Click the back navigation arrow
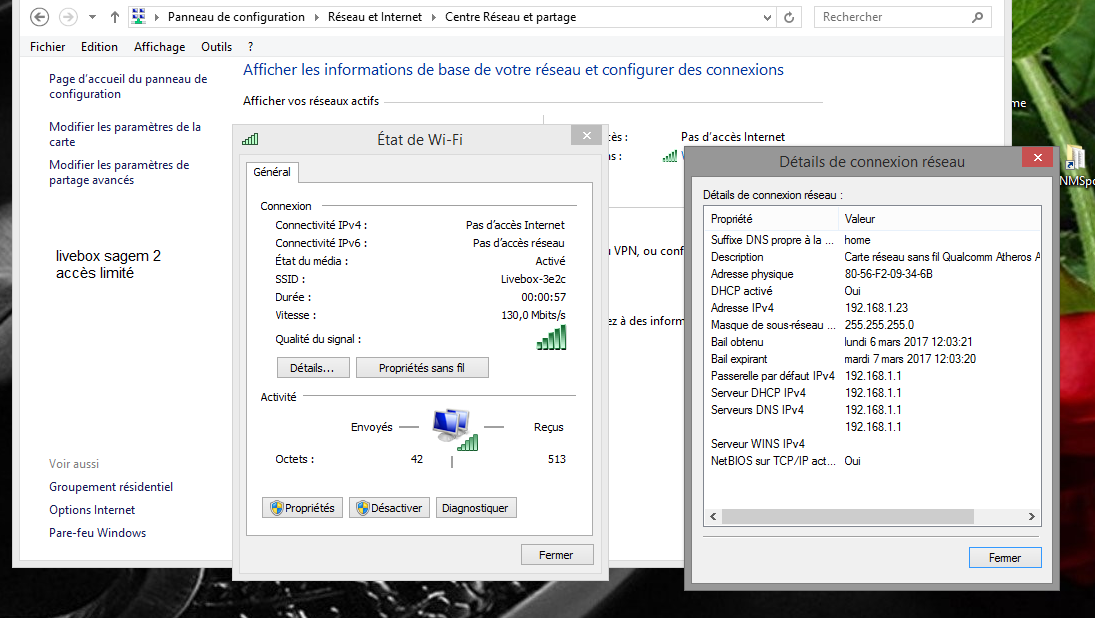The width and height of the screenshot is (1095, 618). (39, 17)
